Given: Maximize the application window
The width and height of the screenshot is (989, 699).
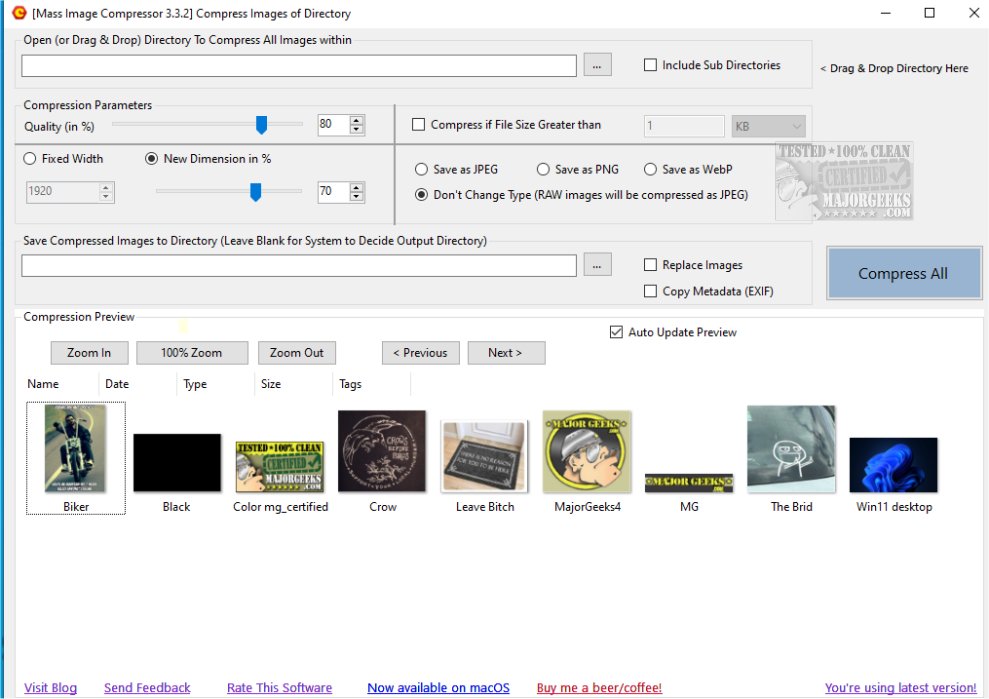Looking at the screenshot, I should pyautogui.click(x=929, y=13).
